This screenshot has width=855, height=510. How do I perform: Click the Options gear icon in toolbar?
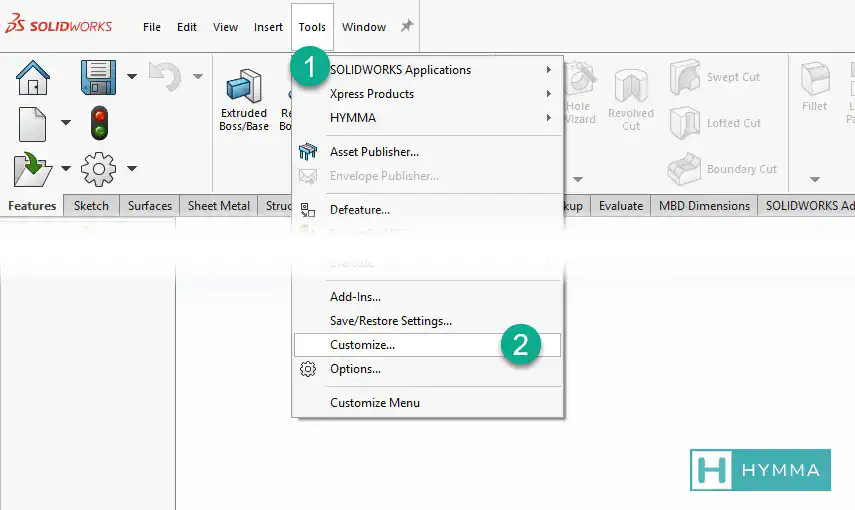click(x=99, y=168)
